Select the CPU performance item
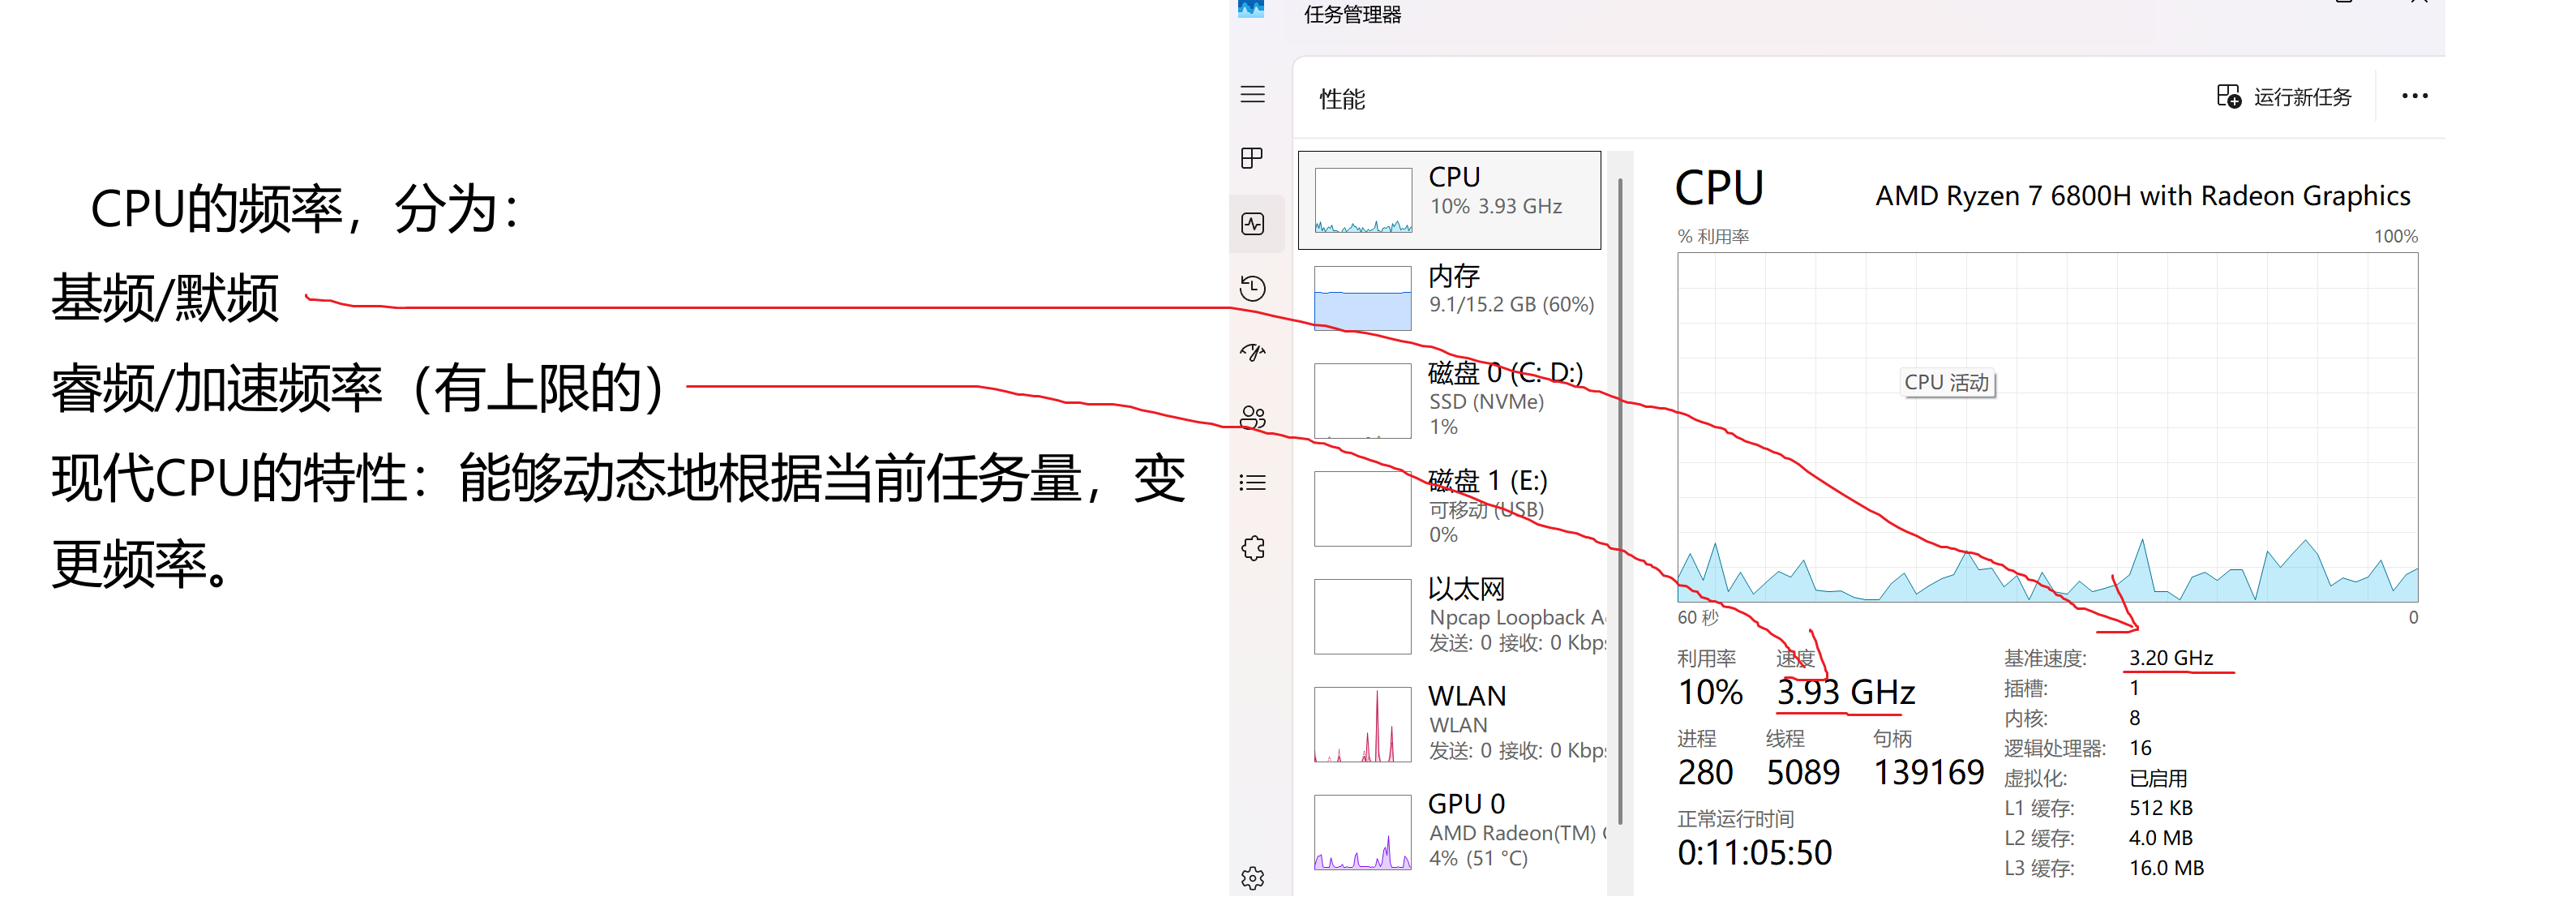The image size is (2576, 914). [1448, 200]
